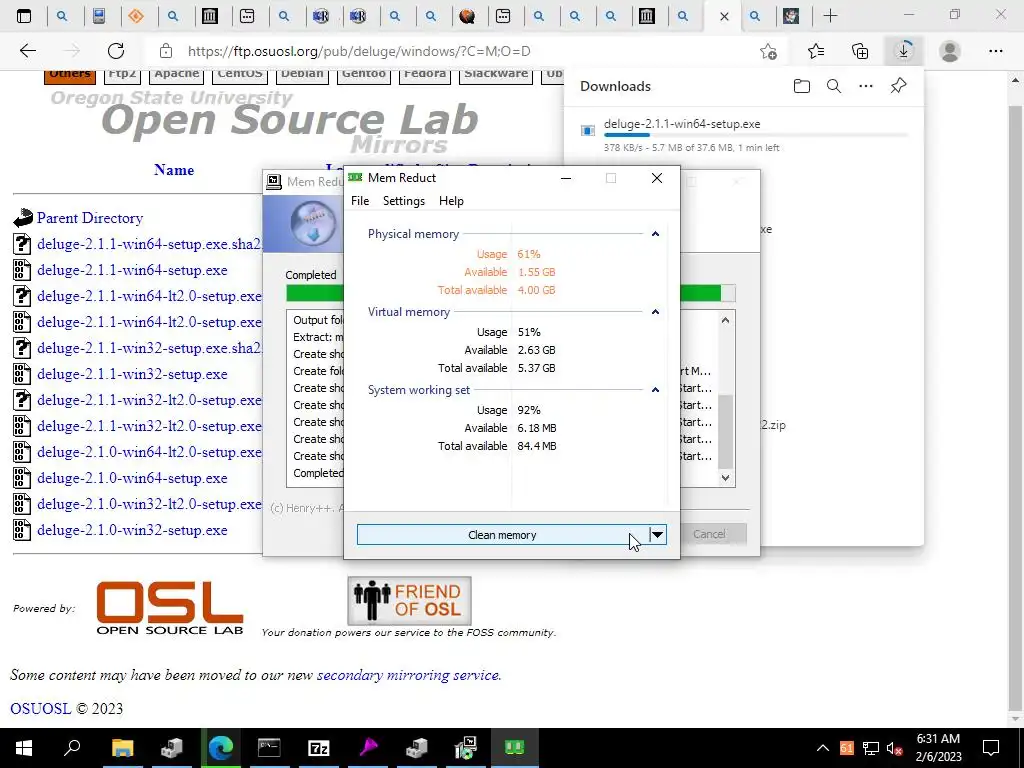Click Virtual memory available 2.63 GB value
The height and width of the screenshot is (768, 1024).
pyautogui.click(x=536, y=350)
